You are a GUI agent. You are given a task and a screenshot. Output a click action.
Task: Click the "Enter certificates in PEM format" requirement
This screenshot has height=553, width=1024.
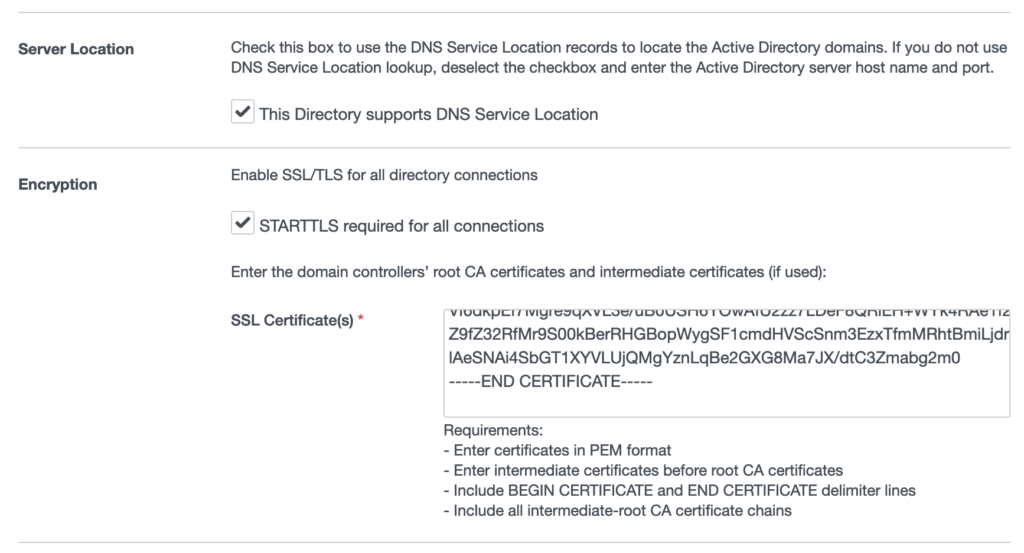(x=557, y=450)
